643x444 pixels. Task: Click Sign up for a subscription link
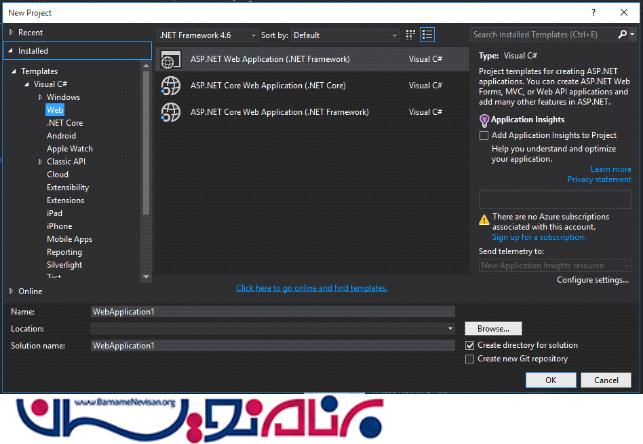tap(539, 237)
